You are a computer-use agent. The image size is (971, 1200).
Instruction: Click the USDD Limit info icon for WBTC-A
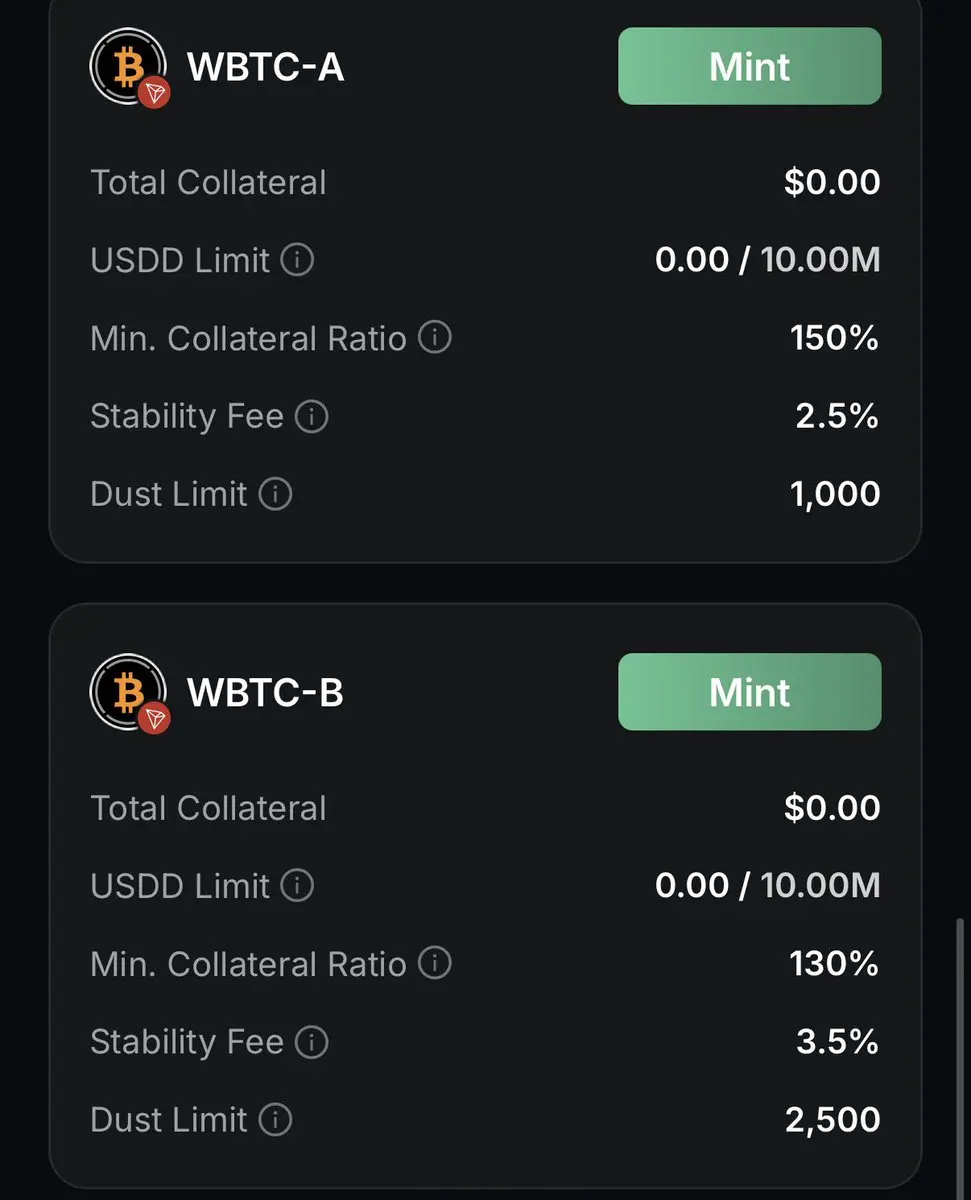[x=297, y=261]
